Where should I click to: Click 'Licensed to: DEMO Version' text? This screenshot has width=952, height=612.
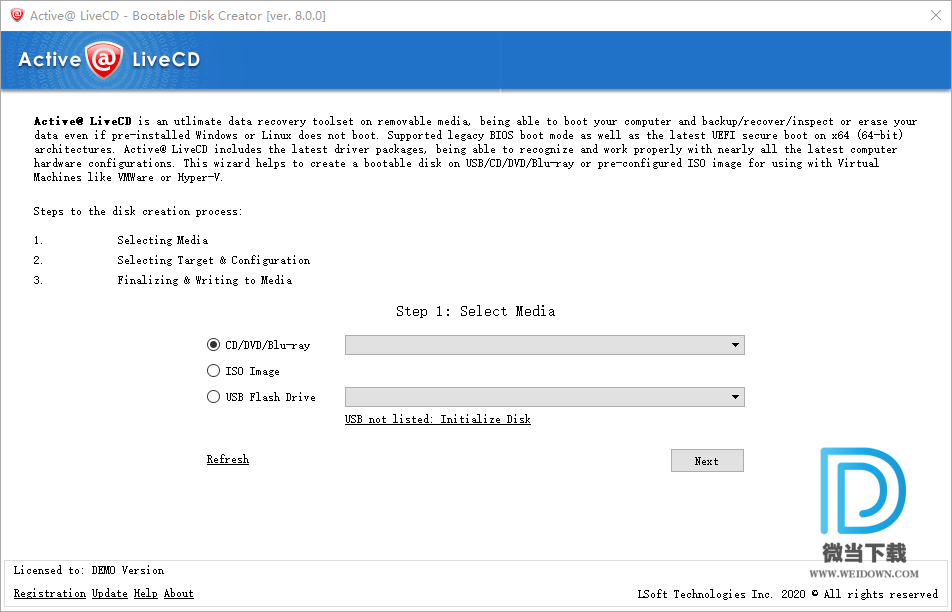pos(89,570)
